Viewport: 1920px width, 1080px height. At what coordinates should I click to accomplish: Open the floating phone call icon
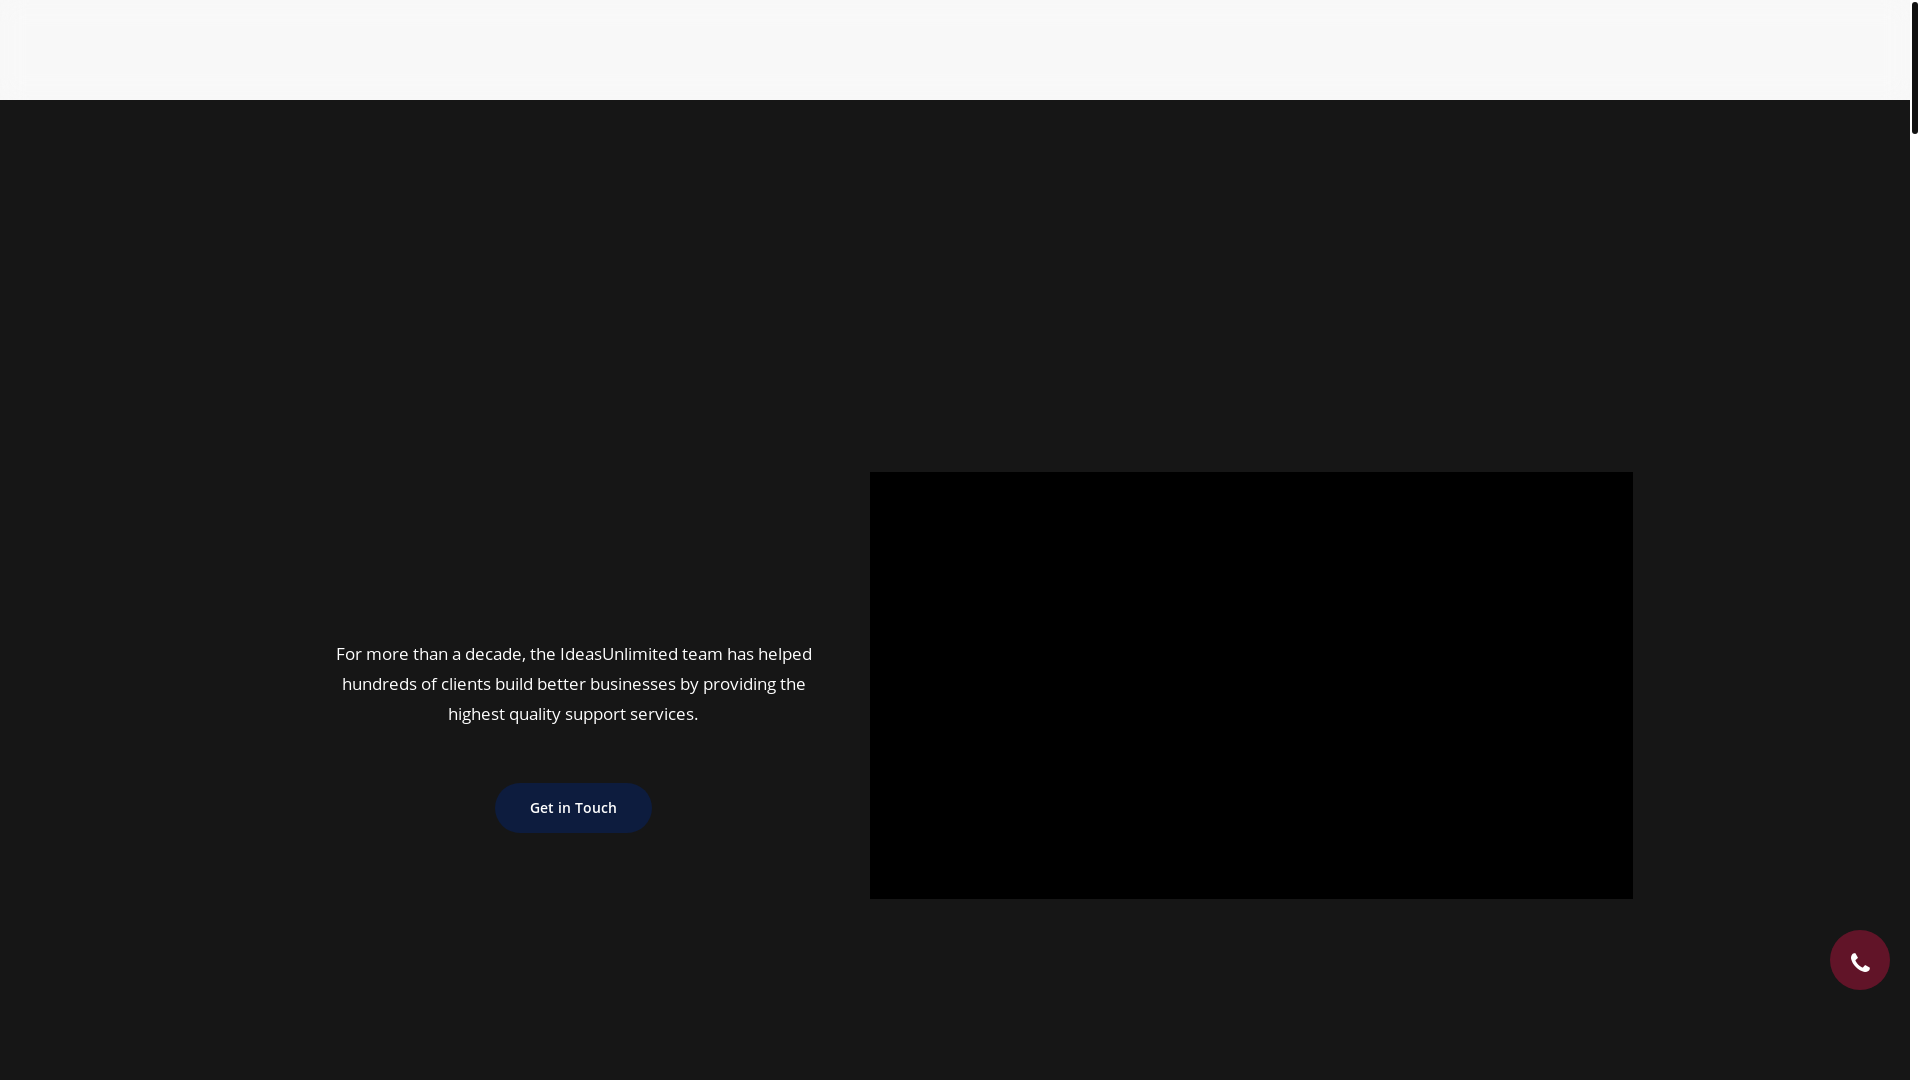1859,960
